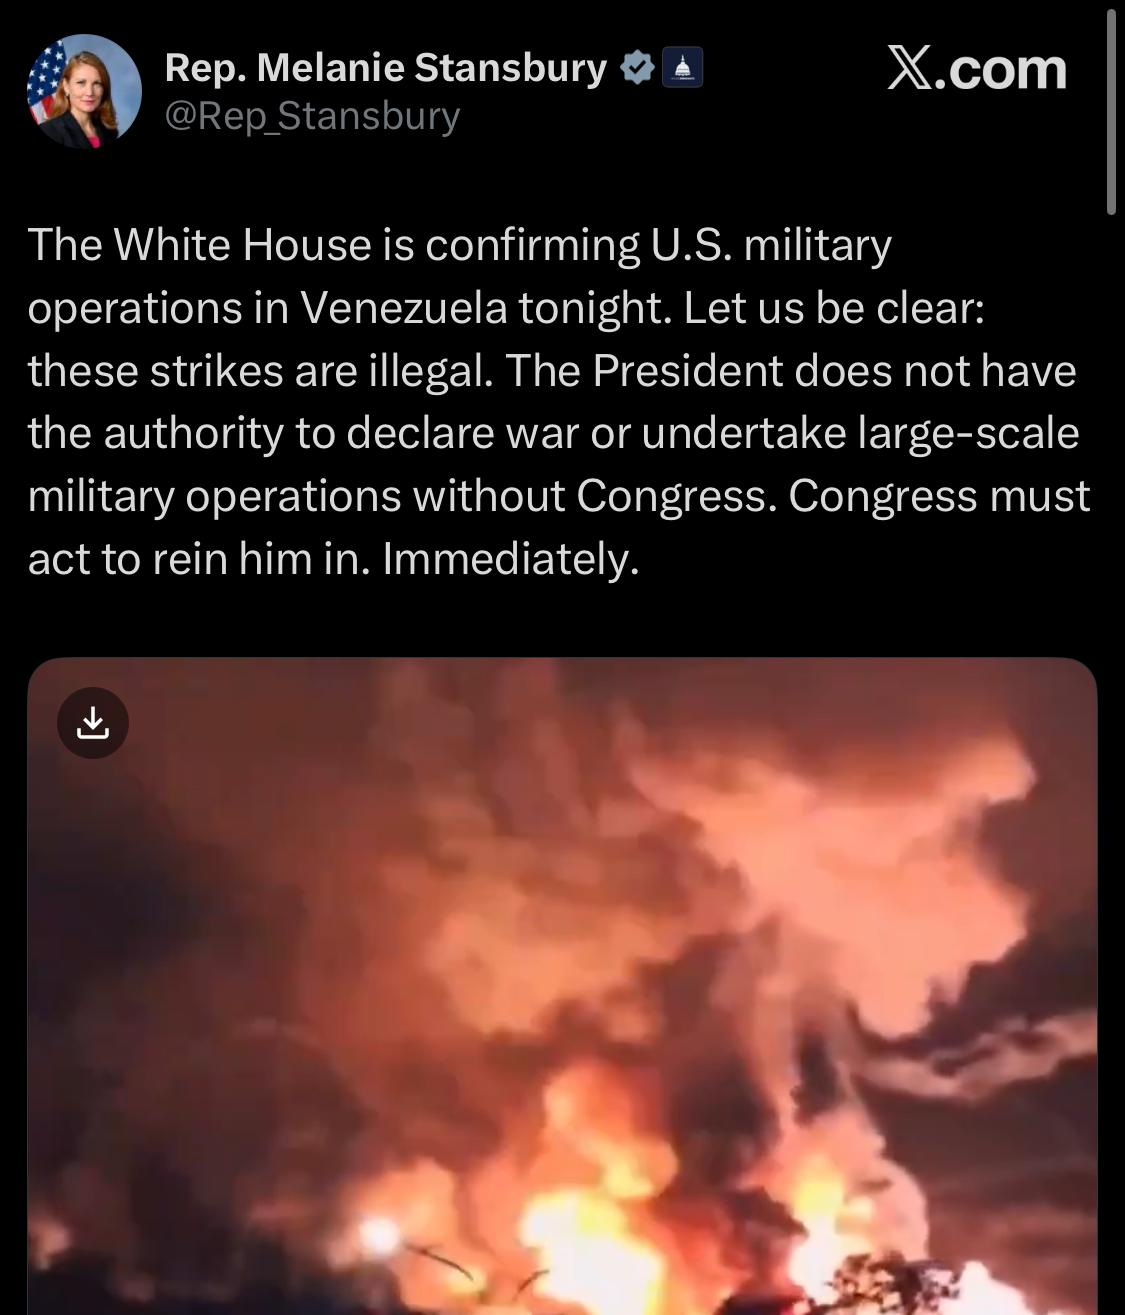Click the phrase 'these strikes are illegal'
The image size is (1125, 1315).
260,371
